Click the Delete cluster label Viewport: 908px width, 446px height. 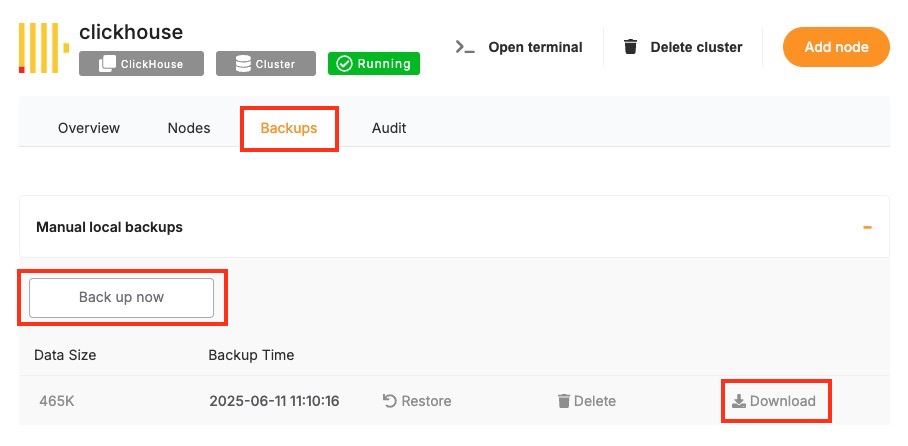point(696,47)
